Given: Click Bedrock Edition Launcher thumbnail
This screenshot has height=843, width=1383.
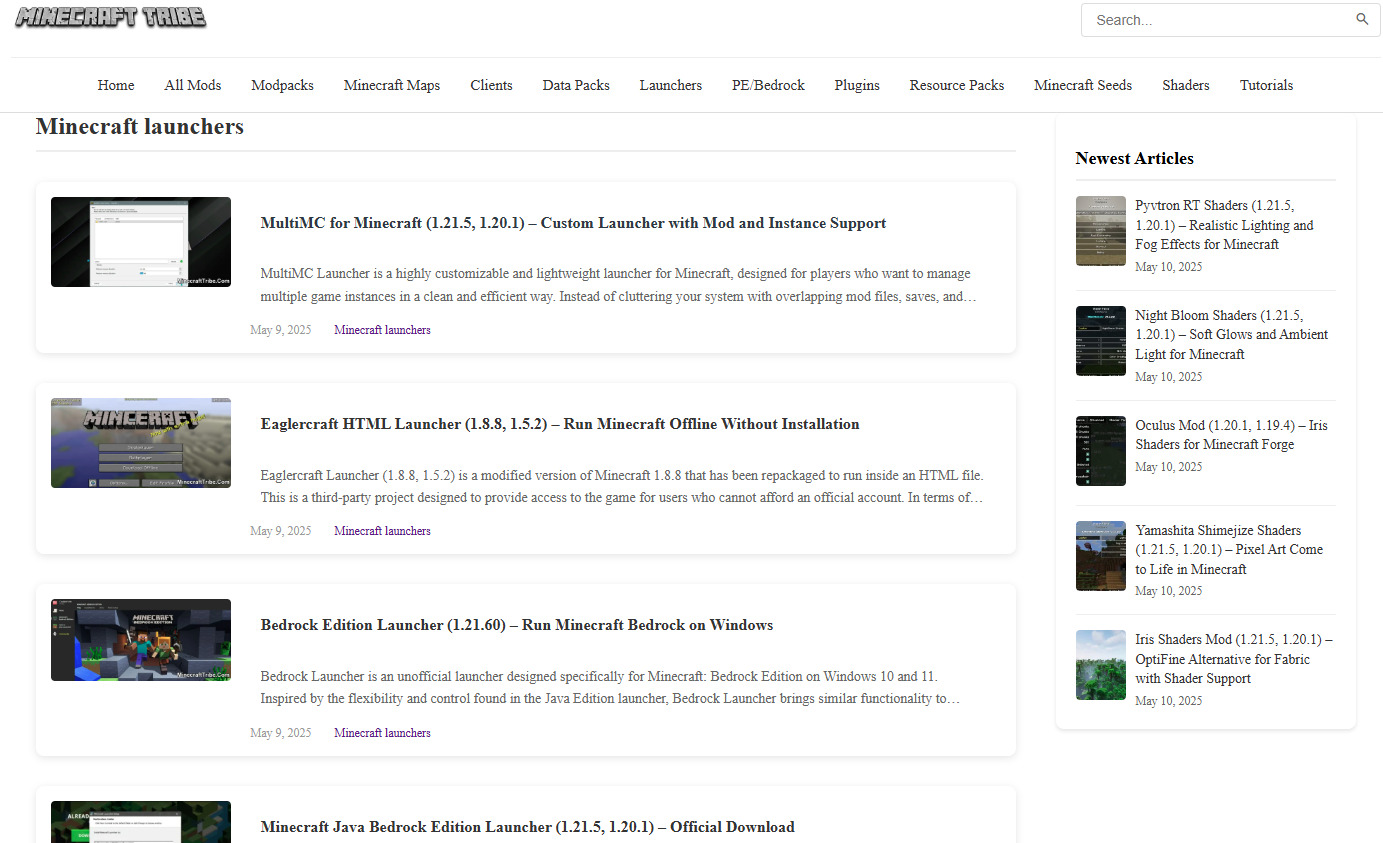Looking at the screenshot, I should (141, 640).
